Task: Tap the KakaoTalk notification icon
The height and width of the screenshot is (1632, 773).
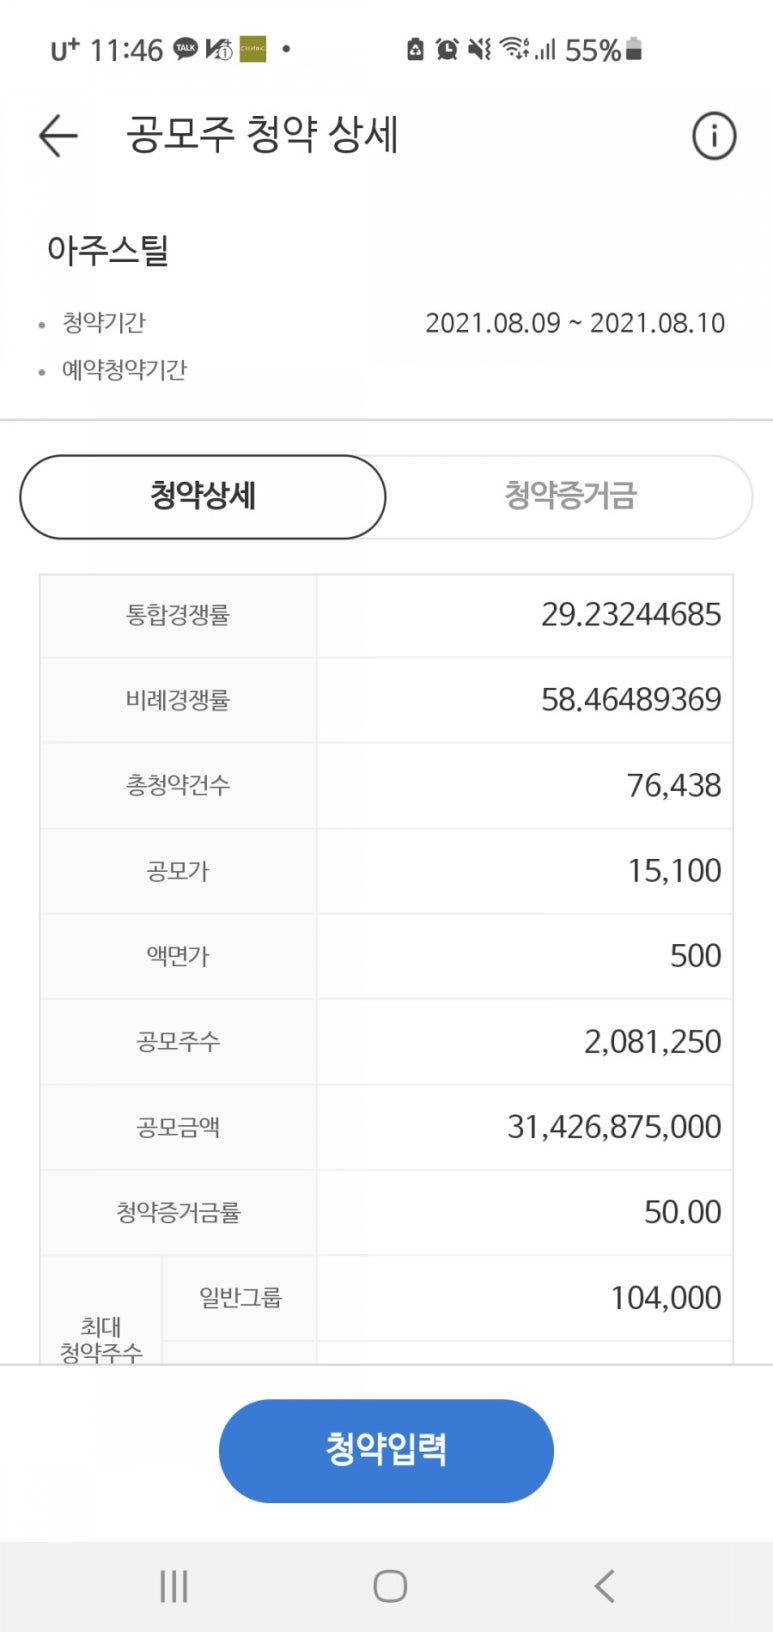Action: click(186, 49)
